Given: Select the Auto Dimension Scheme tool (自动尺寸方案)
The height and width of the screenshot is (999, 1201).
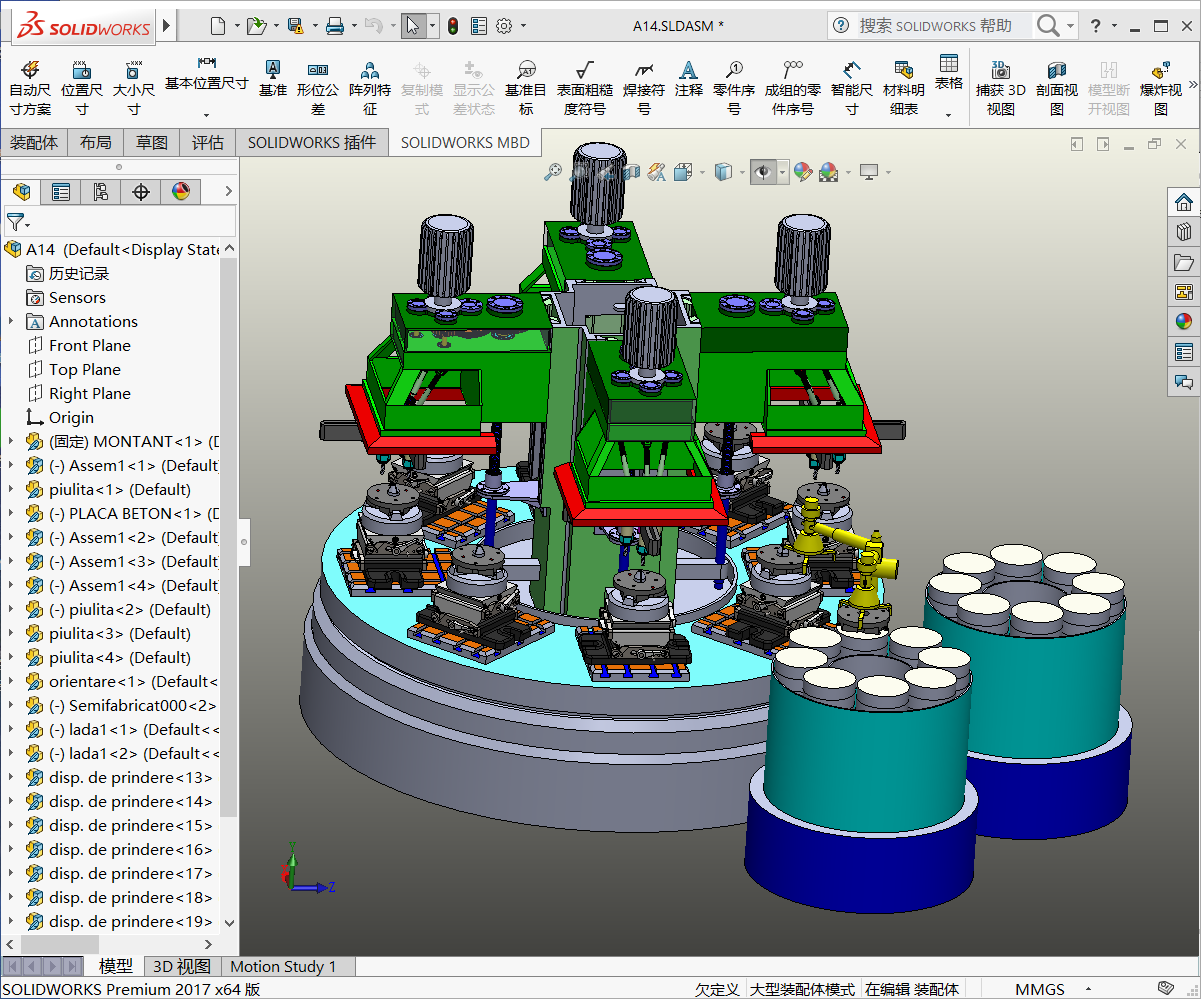Looking at the screenshot, I should [30, 87].
